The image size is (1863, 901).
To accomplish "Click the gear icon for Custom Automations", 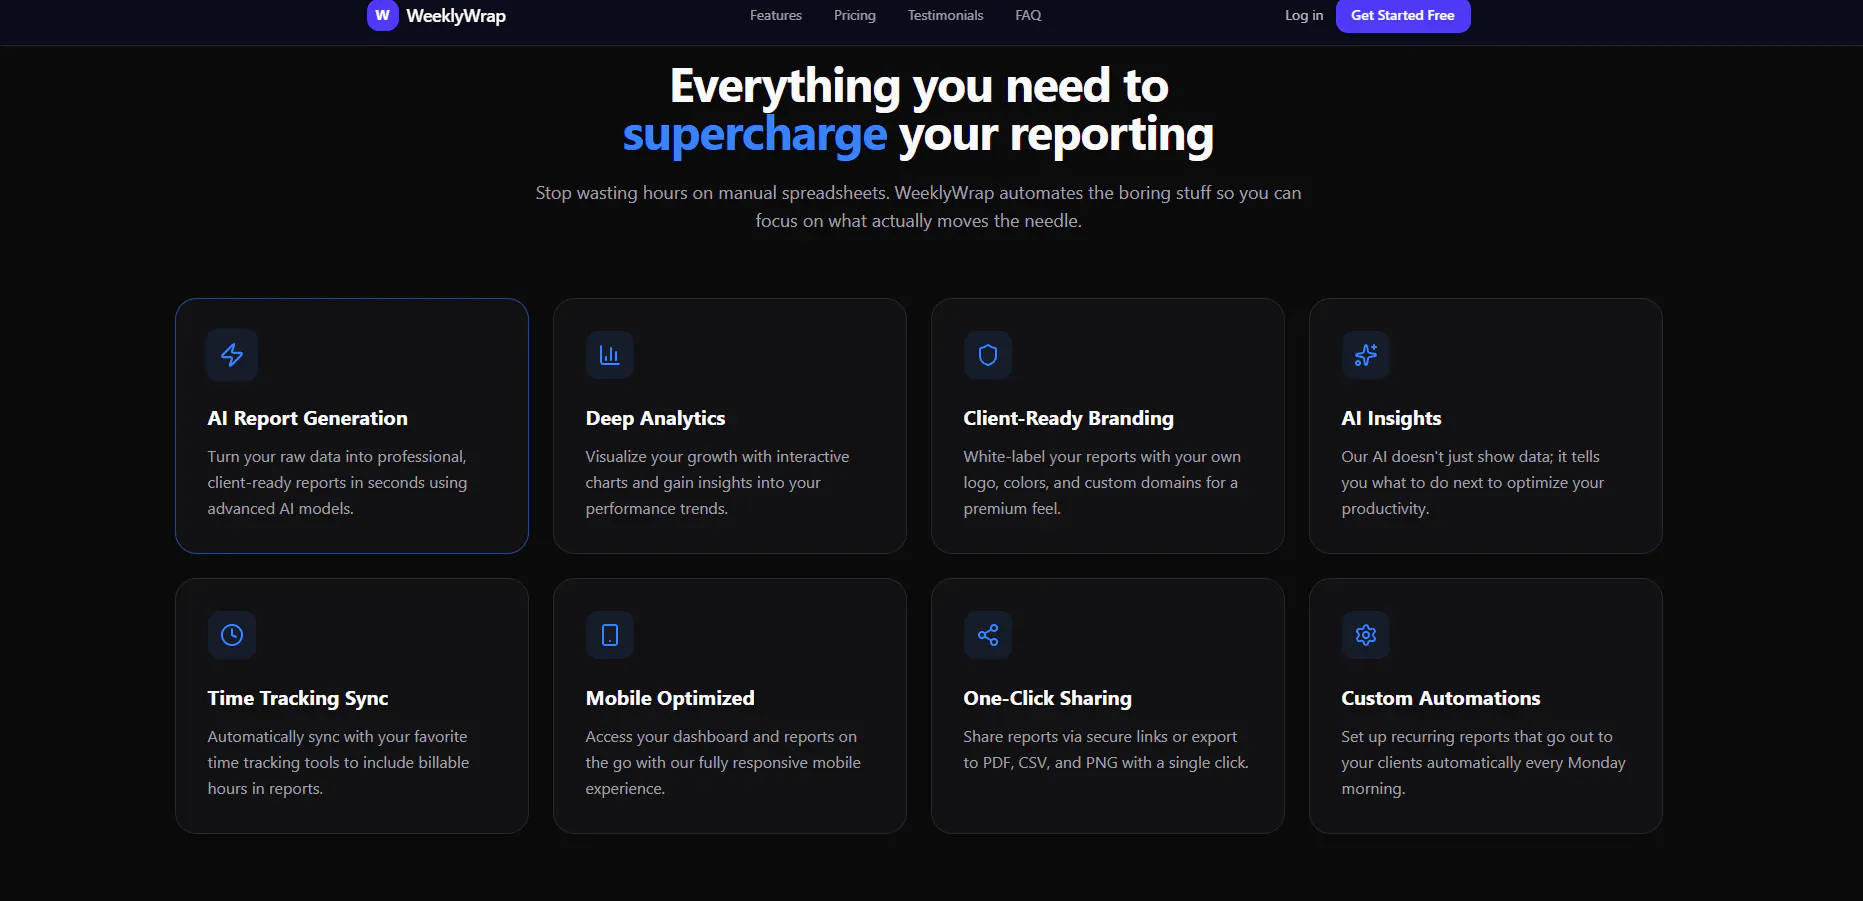I will click(1366, 635).
